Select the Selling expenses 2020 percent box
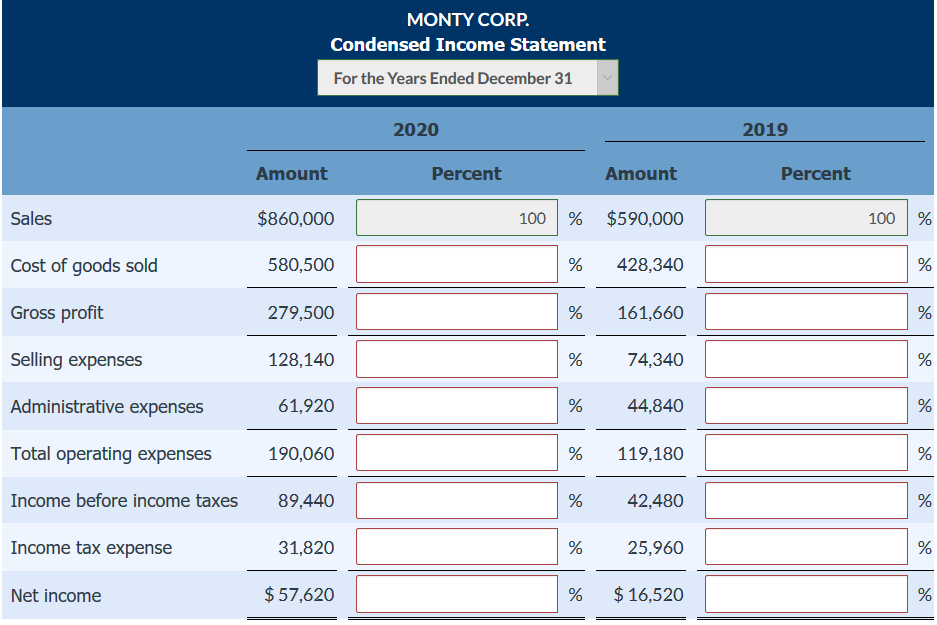 coord(456,358)
